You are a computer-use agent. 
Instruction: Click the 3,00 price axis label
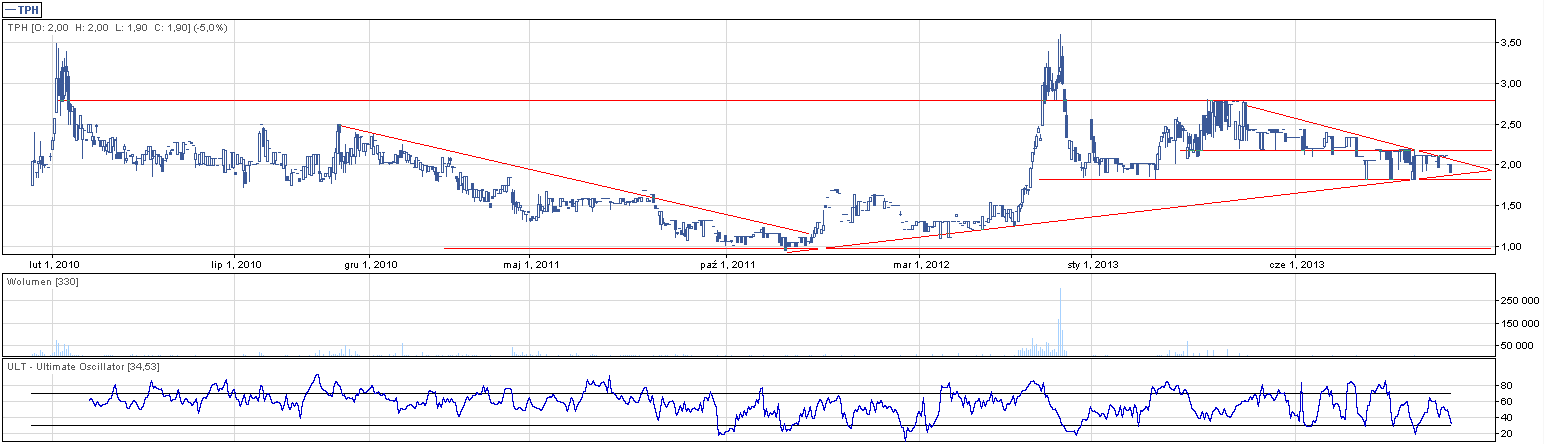click(1509, 83)
